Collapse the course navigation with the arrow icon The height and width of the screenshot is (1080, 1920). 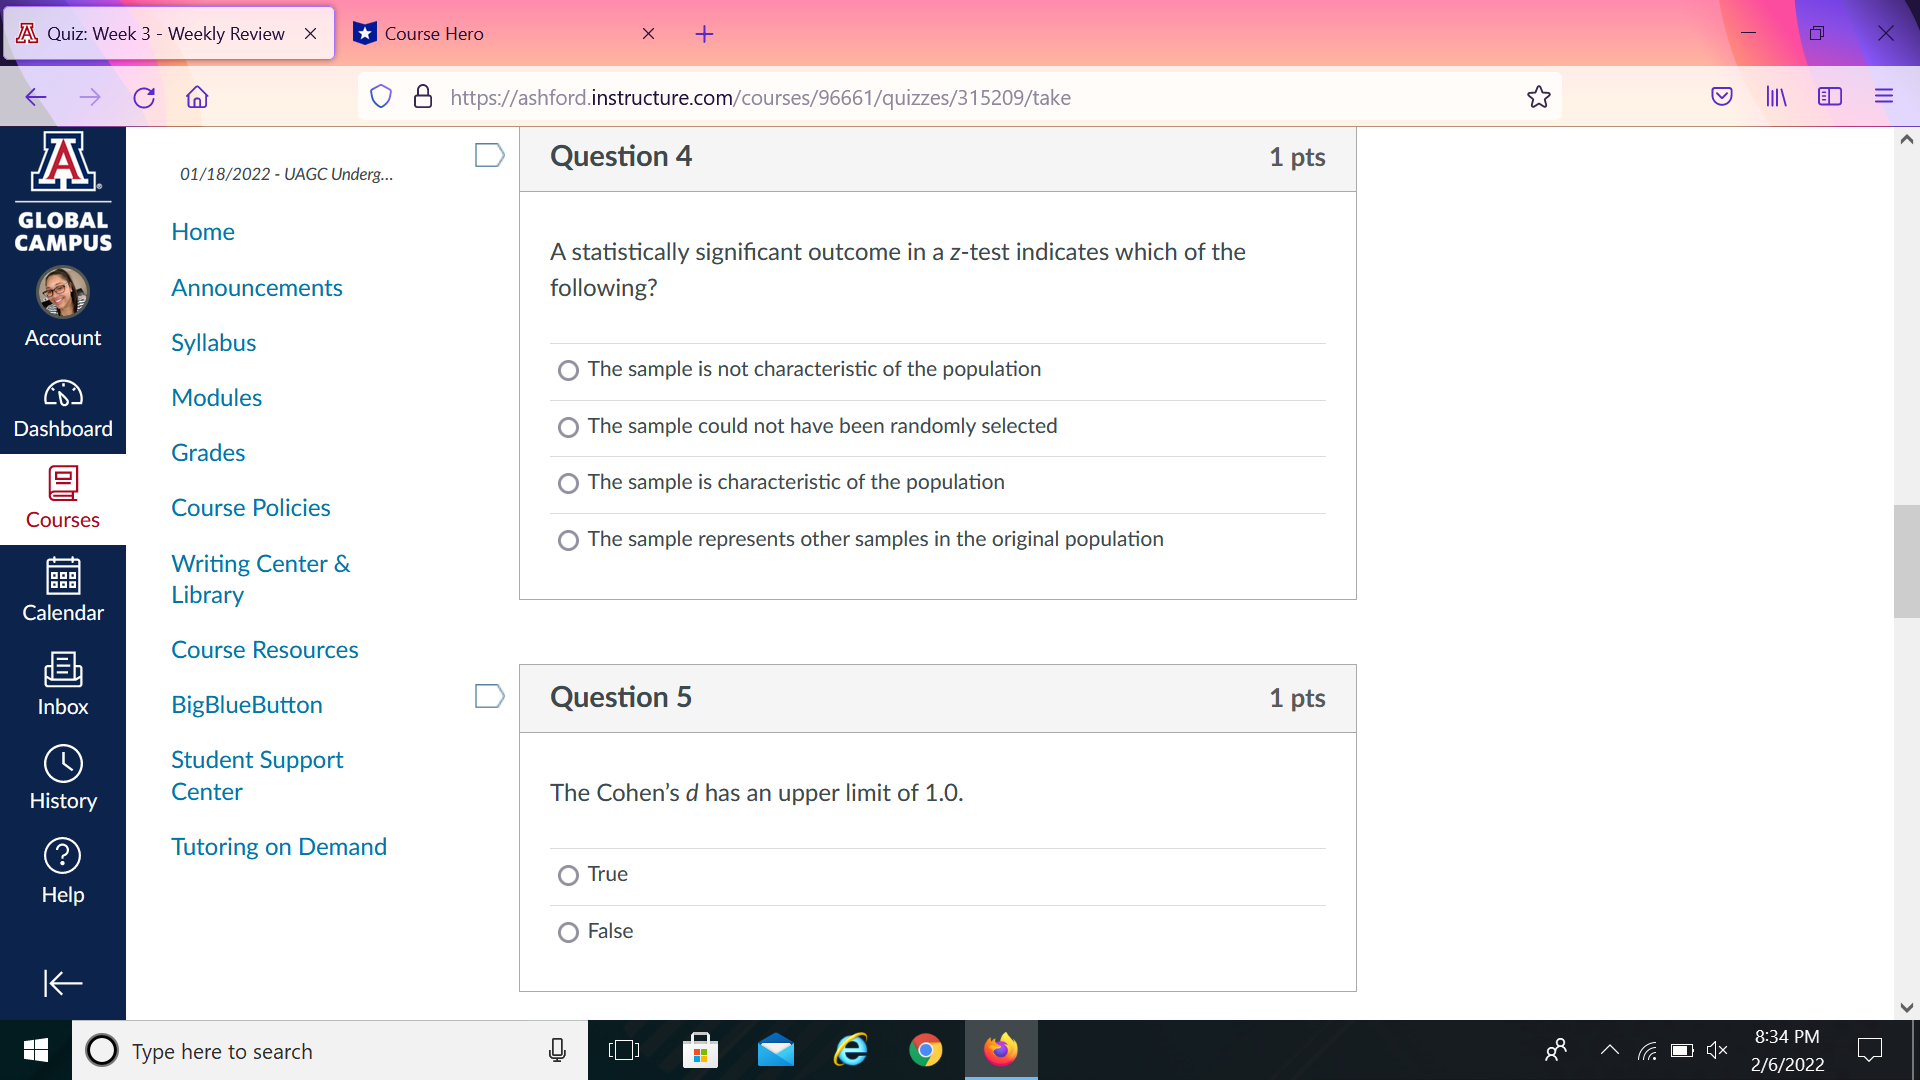coord(63,983)
